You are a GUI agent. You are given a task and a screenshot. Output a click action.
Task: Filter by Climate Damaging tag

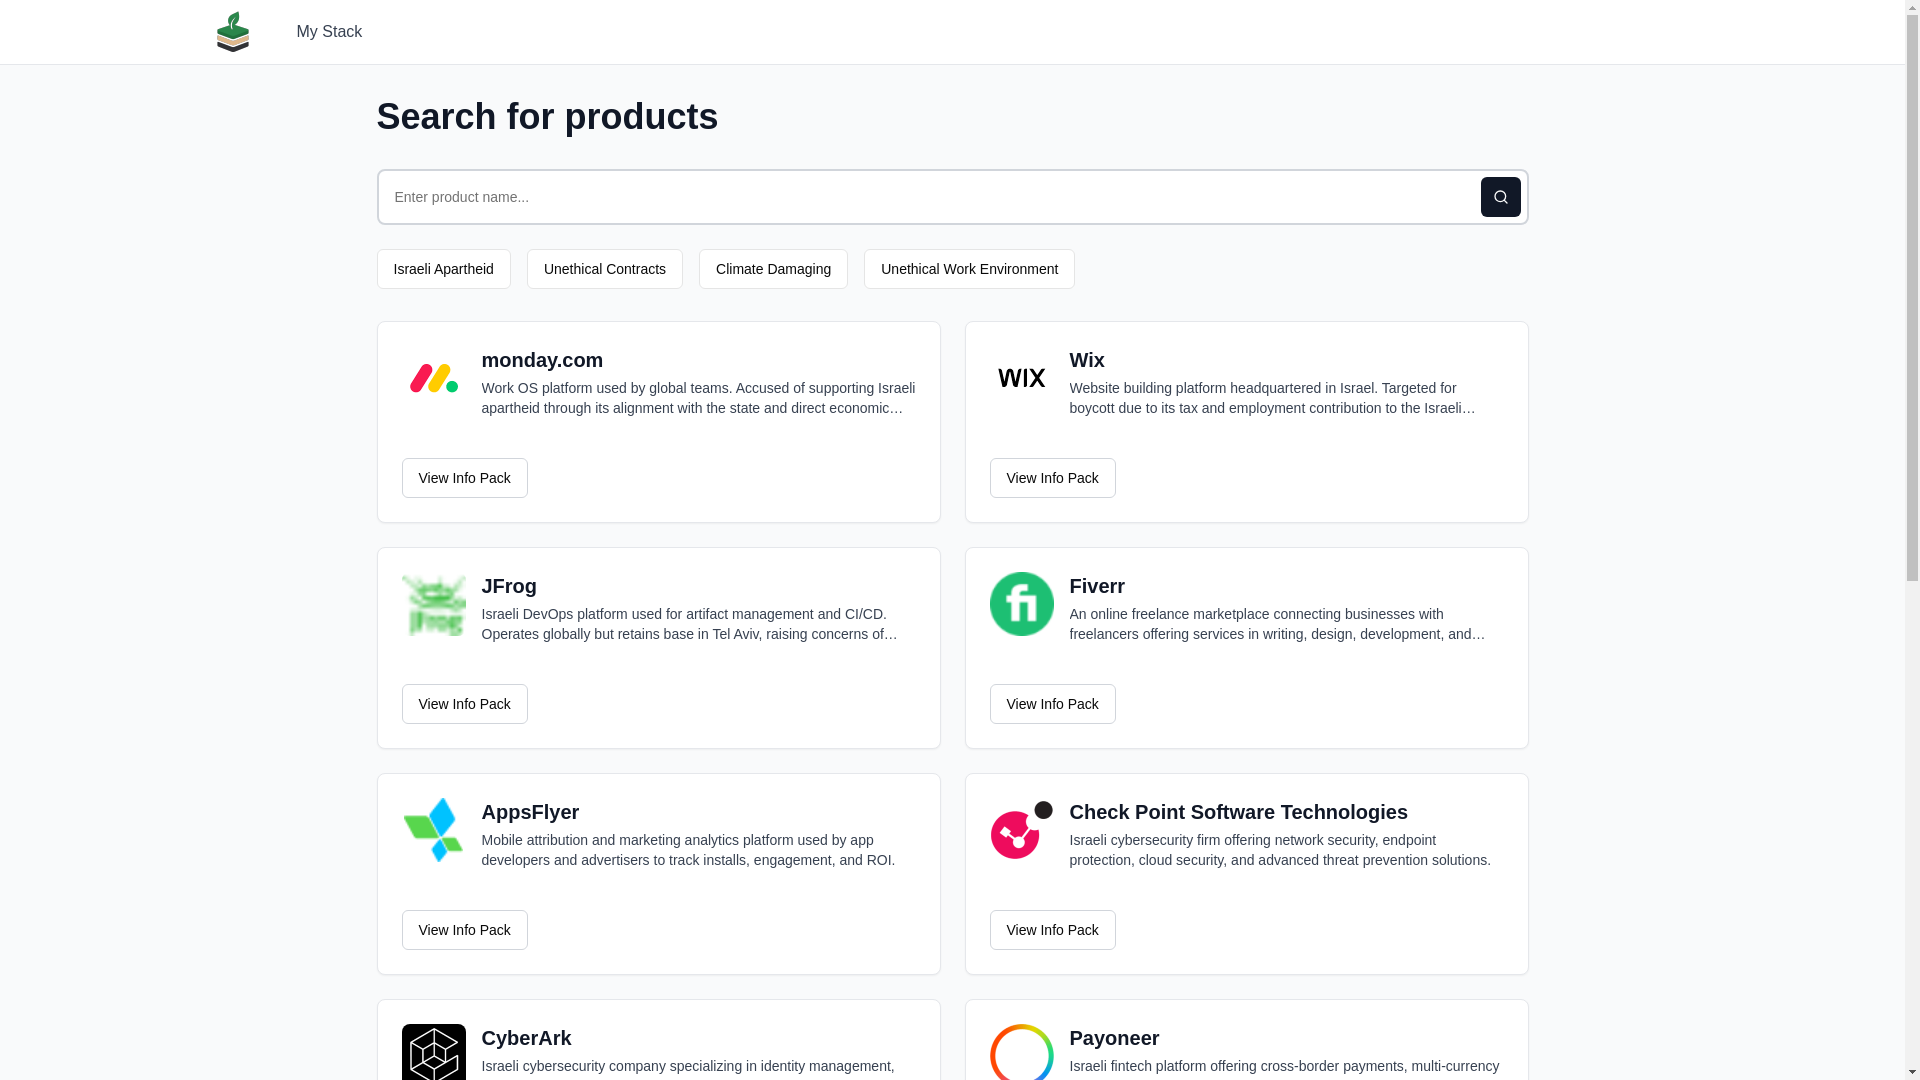pyautogui.click(x=773, y=269)
